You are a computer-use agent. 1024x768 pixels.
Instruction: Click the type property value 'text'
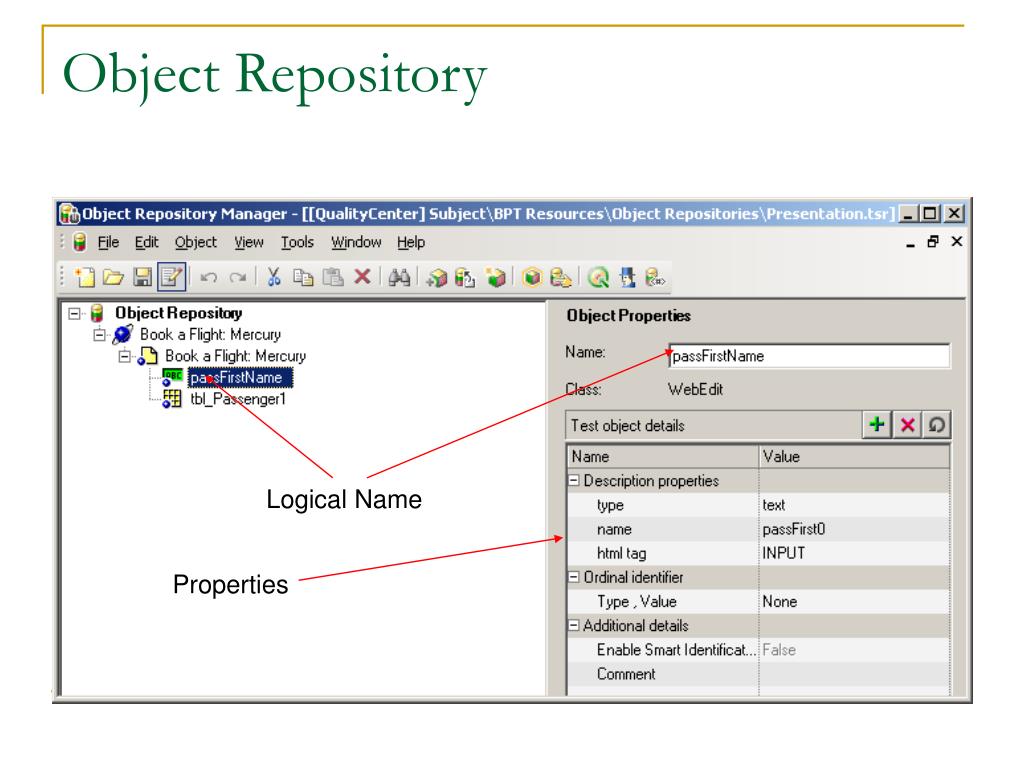774,505
